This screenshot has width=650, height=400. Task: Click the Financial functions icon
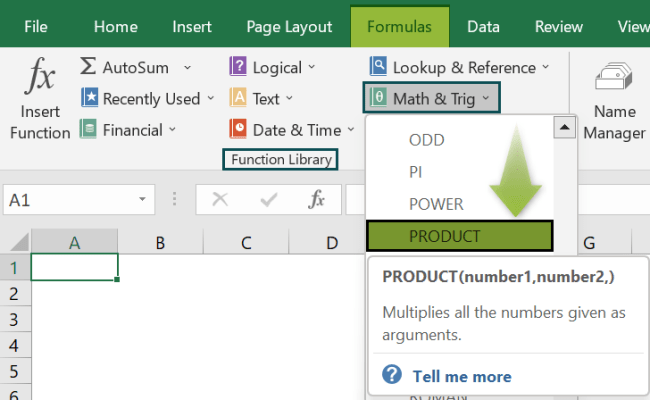pos(88,129)
